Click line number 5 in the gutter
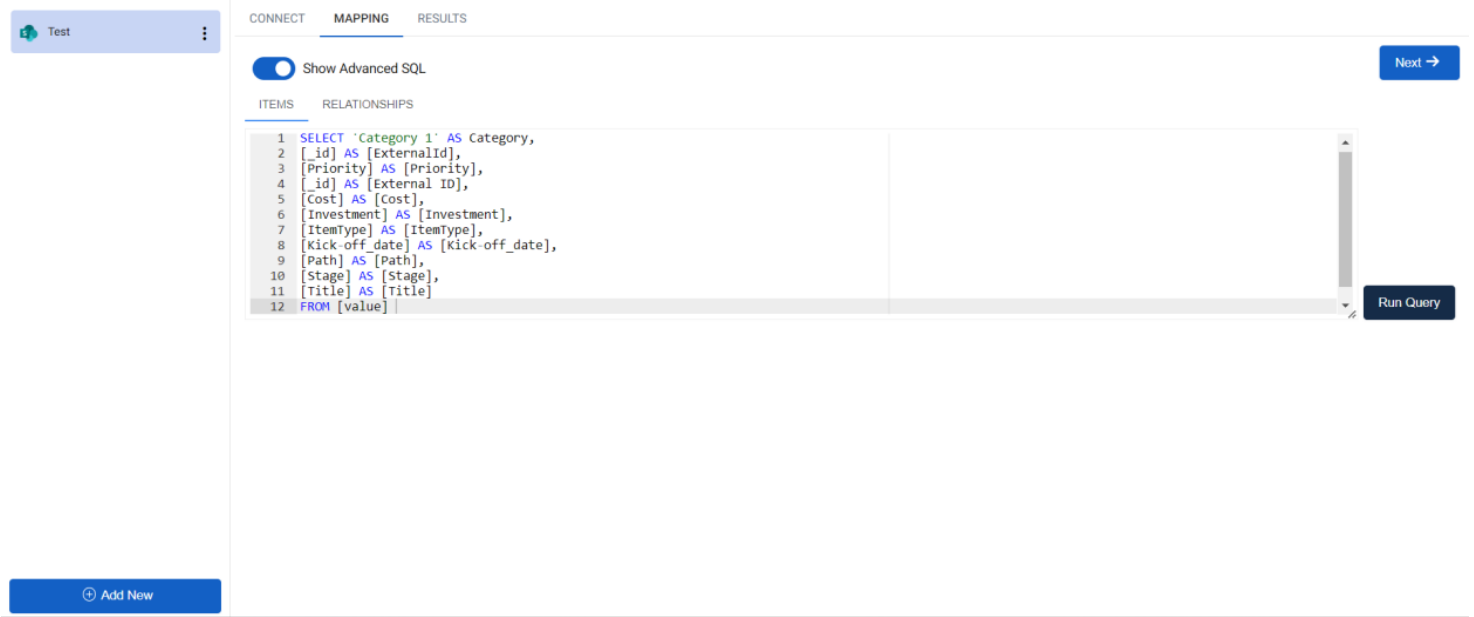 [x=280, y=199]
